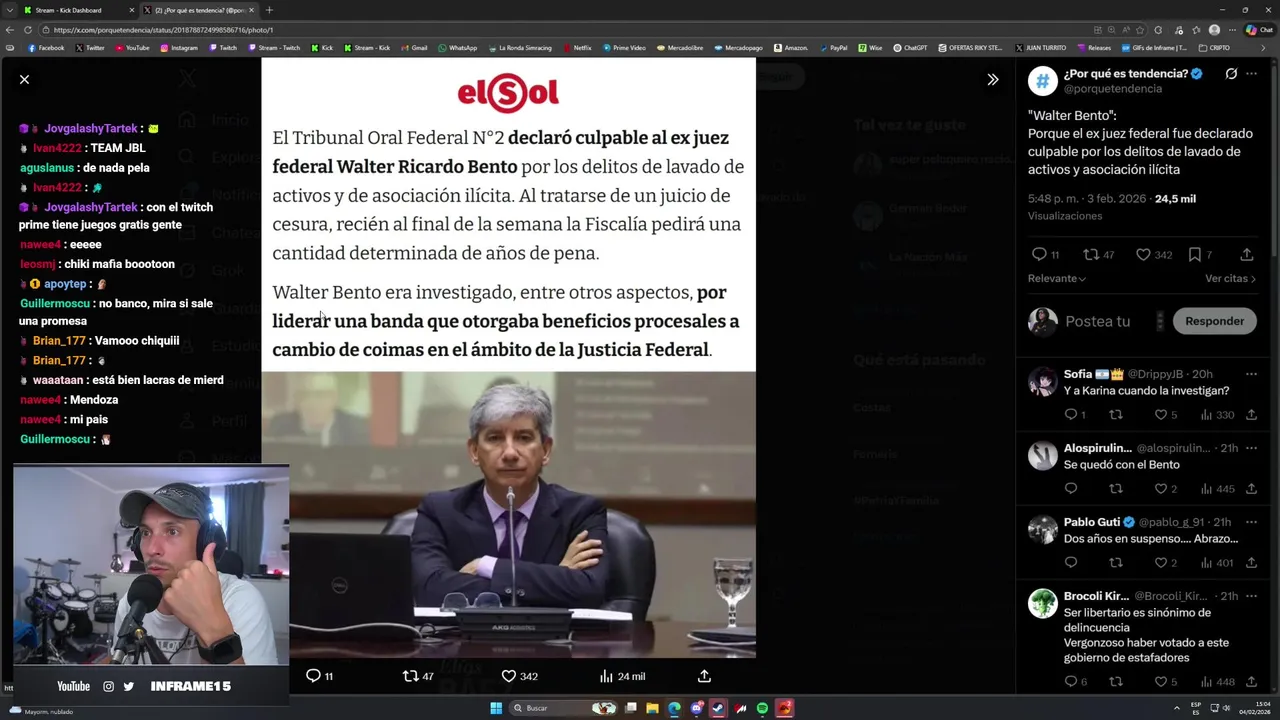
Task: Close the photo viewer with the X icon
Action: [24, 79]
